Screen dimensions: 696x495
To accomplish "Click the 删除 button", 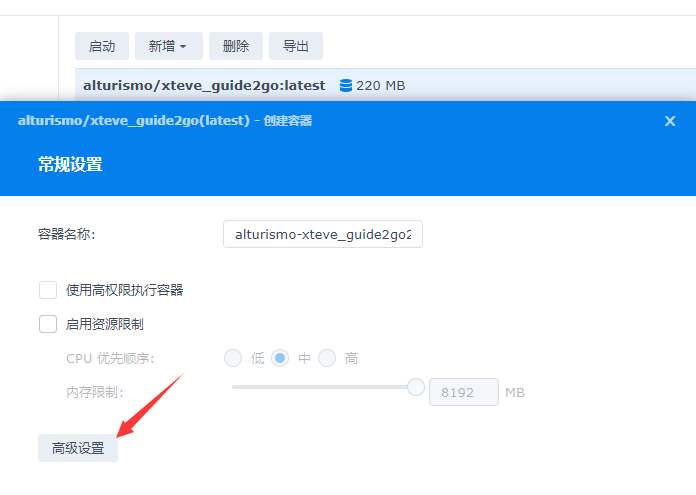I will pyautogui.click(x=236, y=46).
